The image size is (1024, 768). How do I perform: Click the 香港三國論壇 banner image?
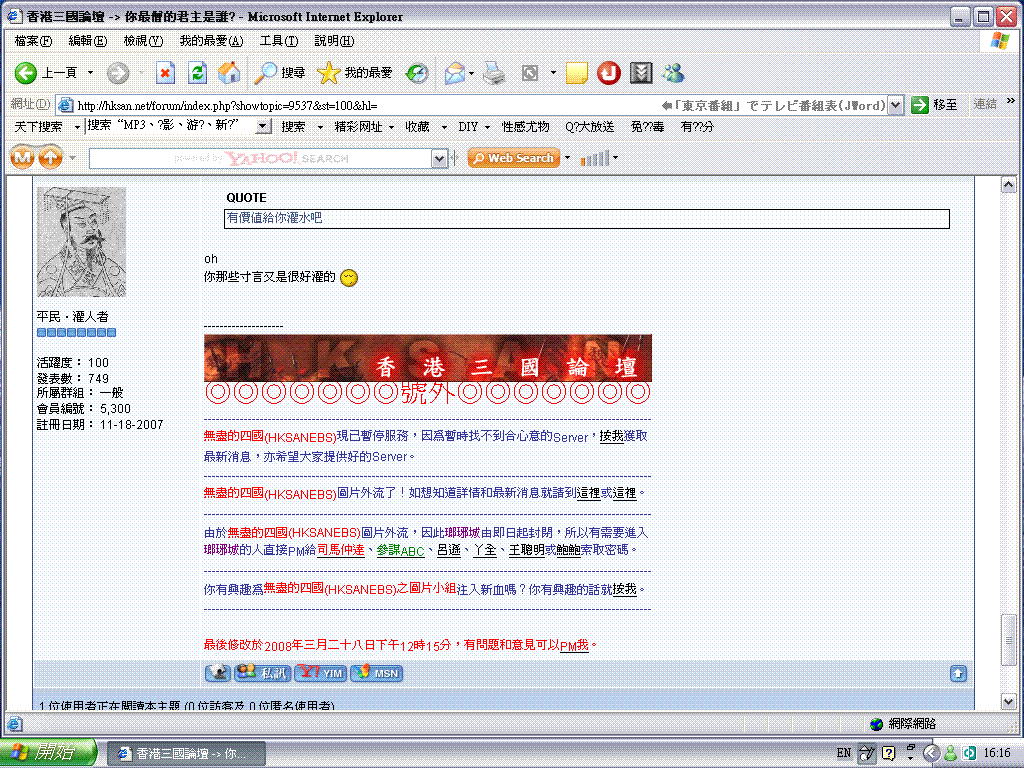(428, 358)
